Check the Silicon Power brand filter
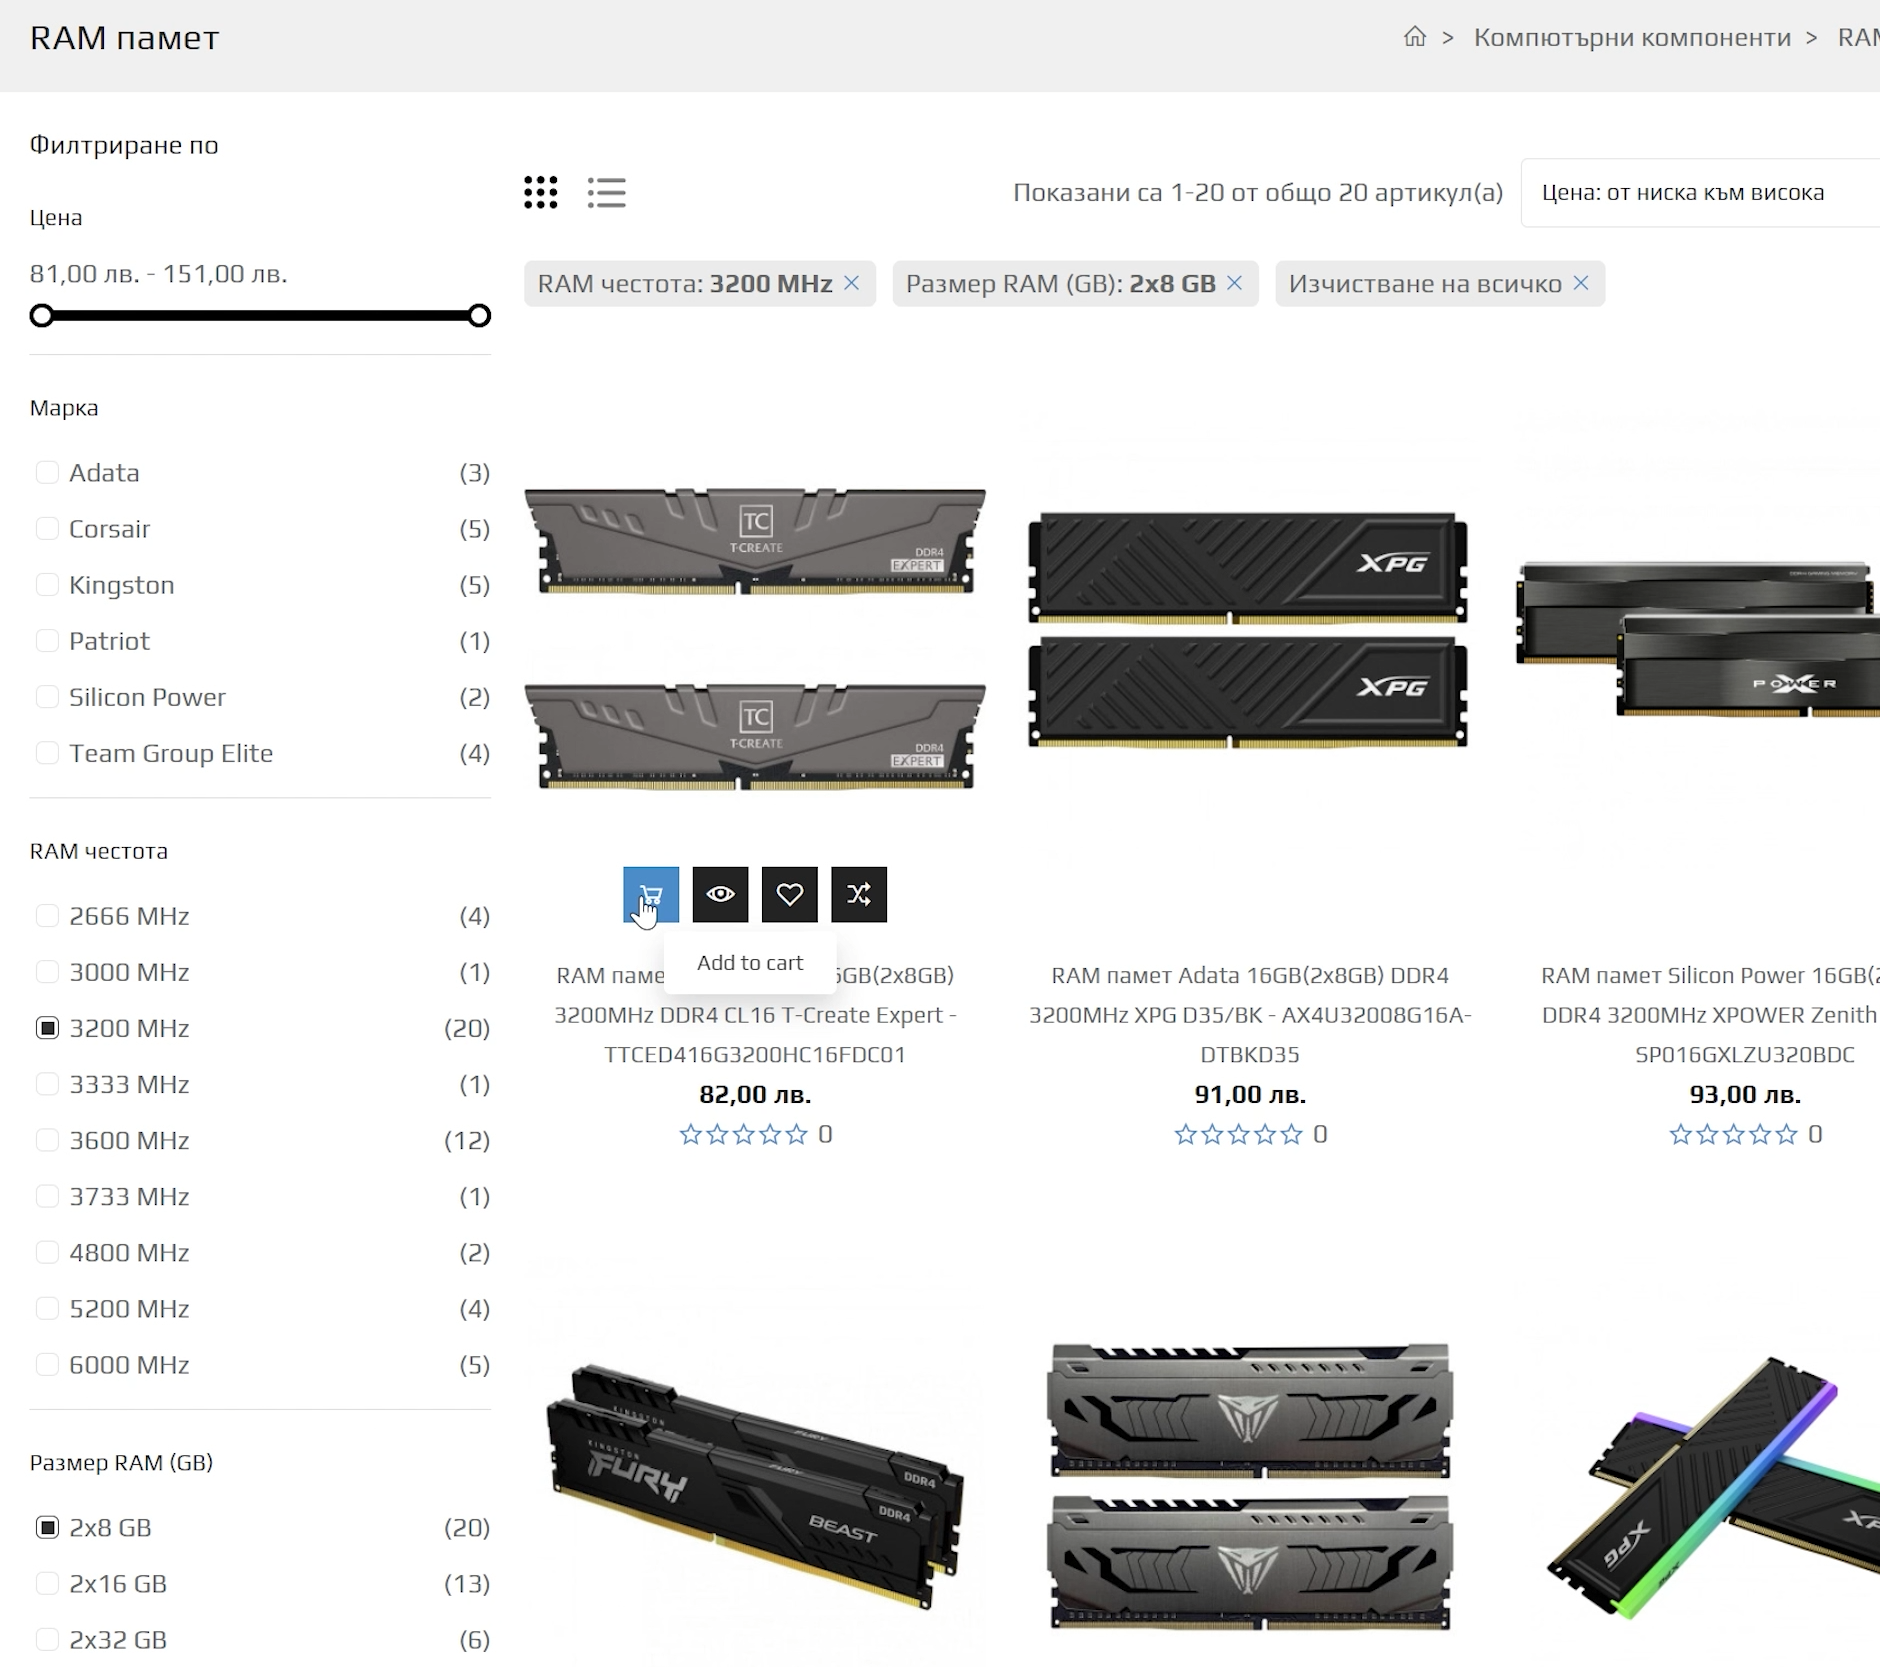This screenshot has height=1667, width=1880. point(47,696)
